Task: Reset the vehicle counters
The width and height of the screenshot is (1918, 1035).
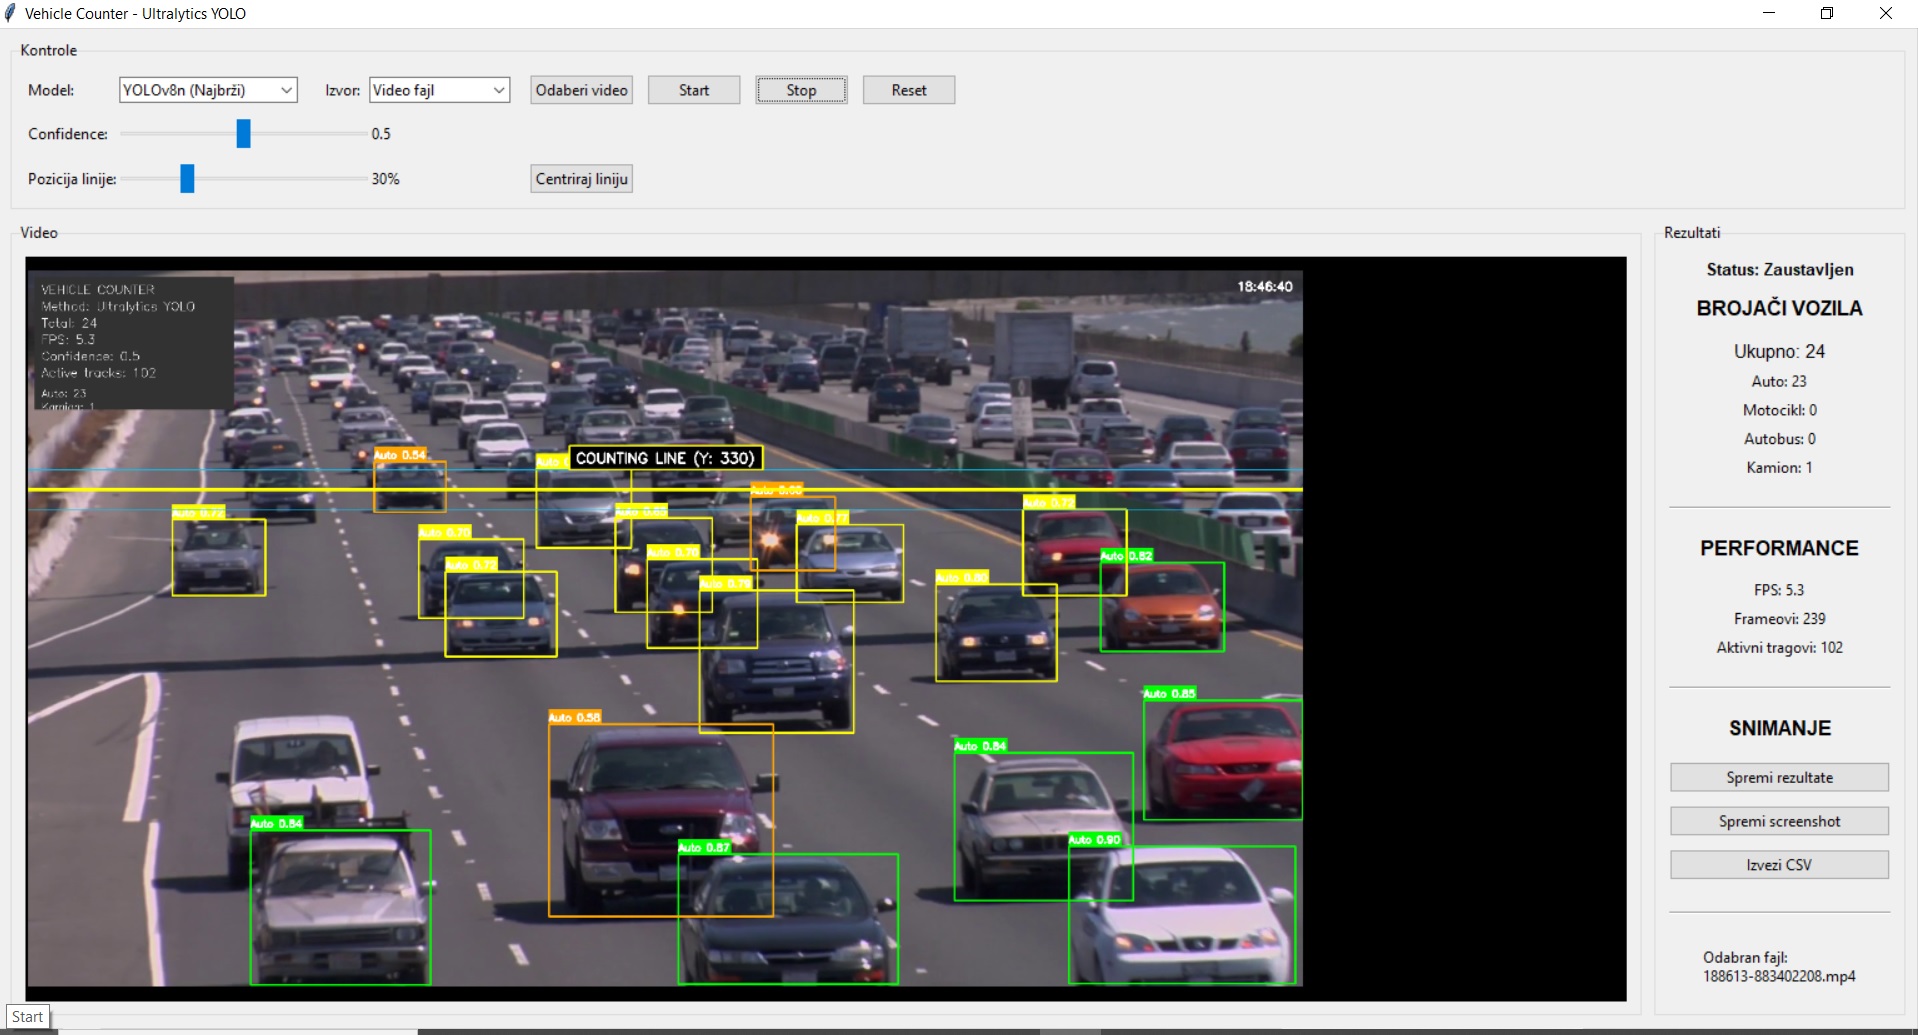Action: click(909, 90)
